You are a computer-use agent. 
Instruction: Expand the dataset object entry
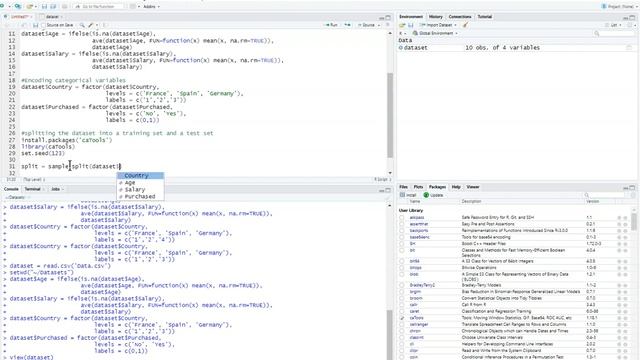pos(400,48)
